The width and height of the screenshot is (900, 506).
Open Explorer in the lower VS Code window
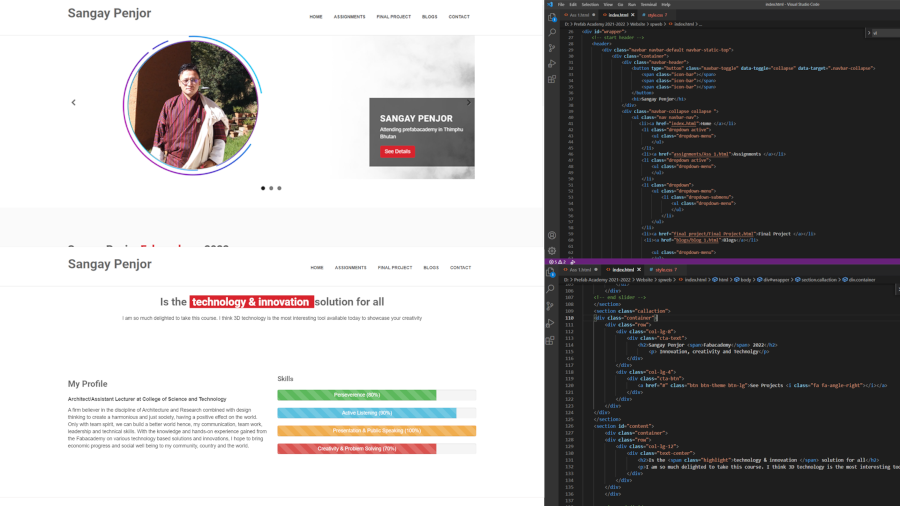(551, 273)
